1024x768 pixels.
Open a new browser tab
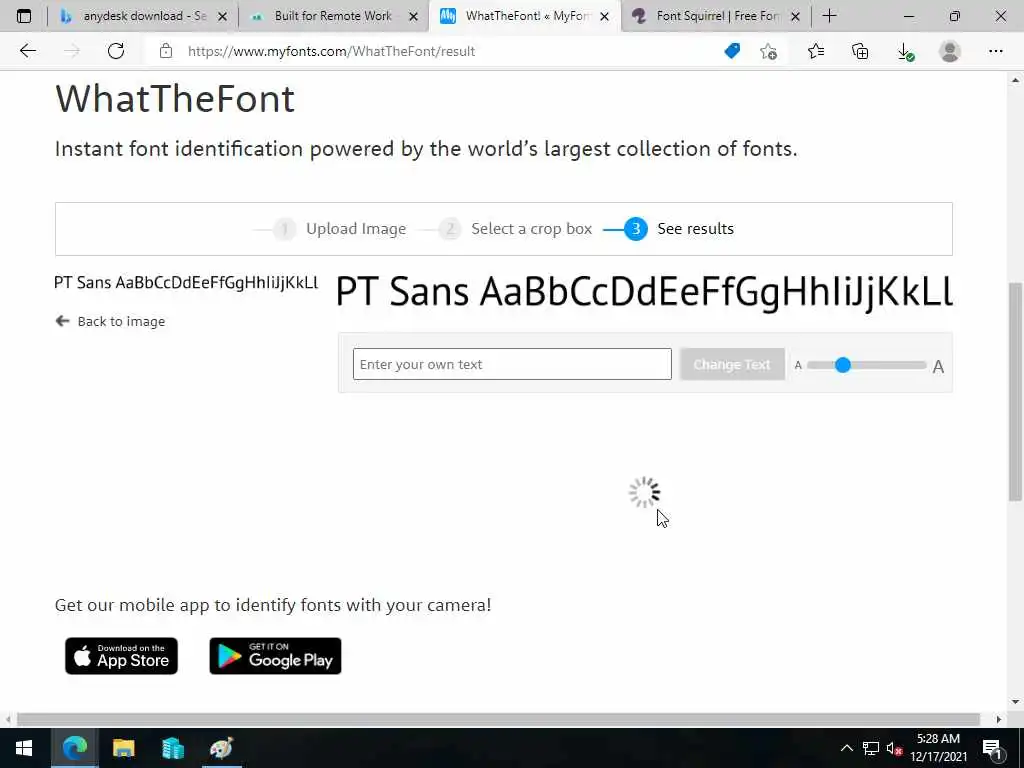point(829,16)
